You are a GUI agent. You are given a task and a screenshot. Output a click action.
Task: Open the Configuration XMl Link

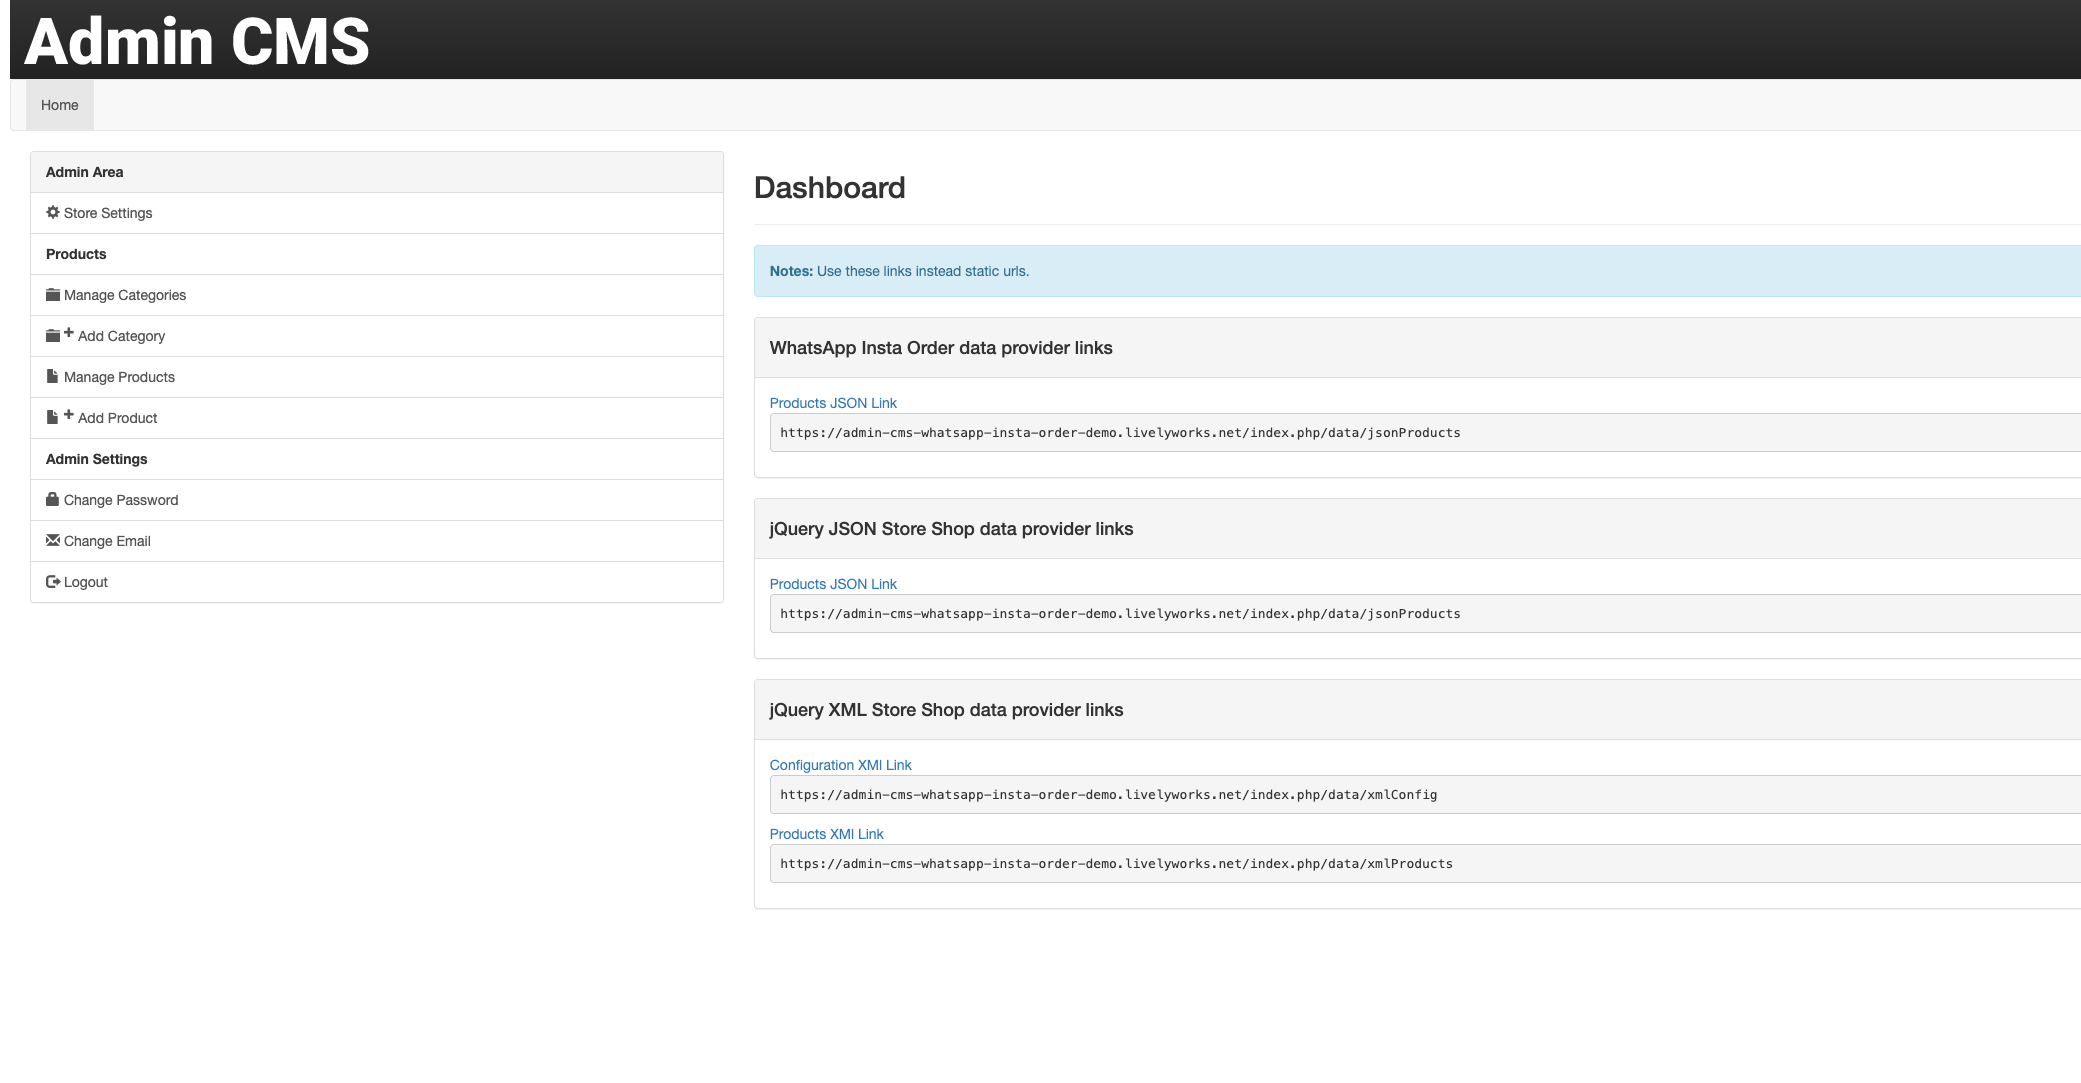point(840,765)
